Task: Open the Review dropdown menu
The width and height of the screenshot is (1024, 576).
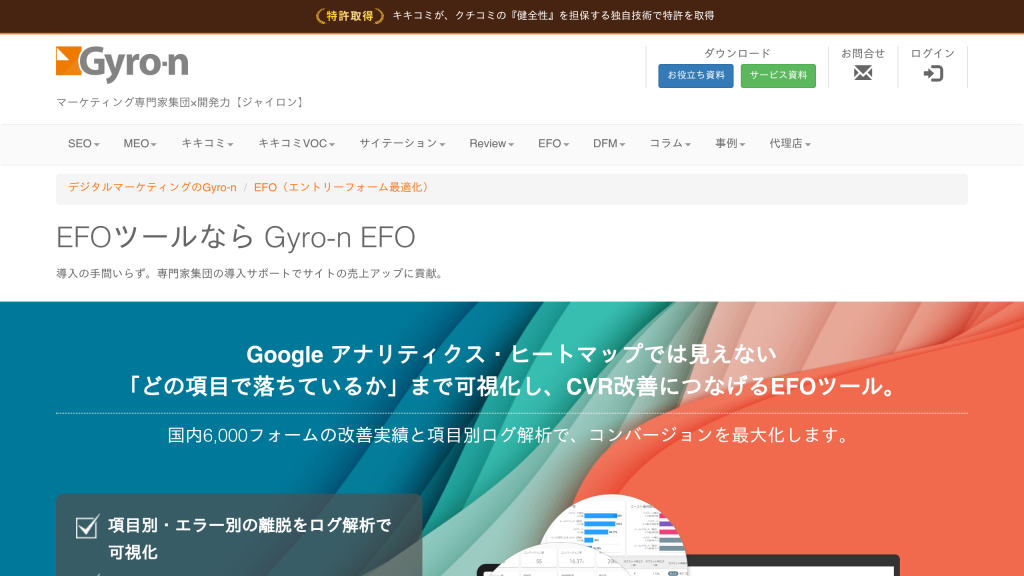Action: pos(492,144)
